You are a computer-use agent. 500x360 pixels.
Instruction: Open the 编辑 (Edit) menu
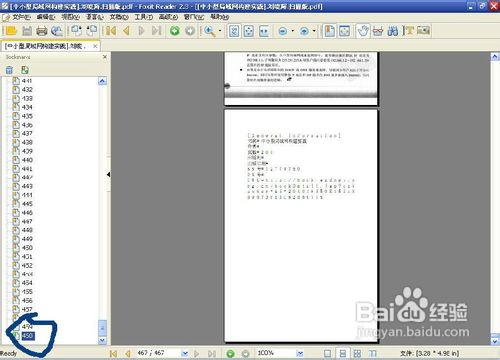[46, 17]
